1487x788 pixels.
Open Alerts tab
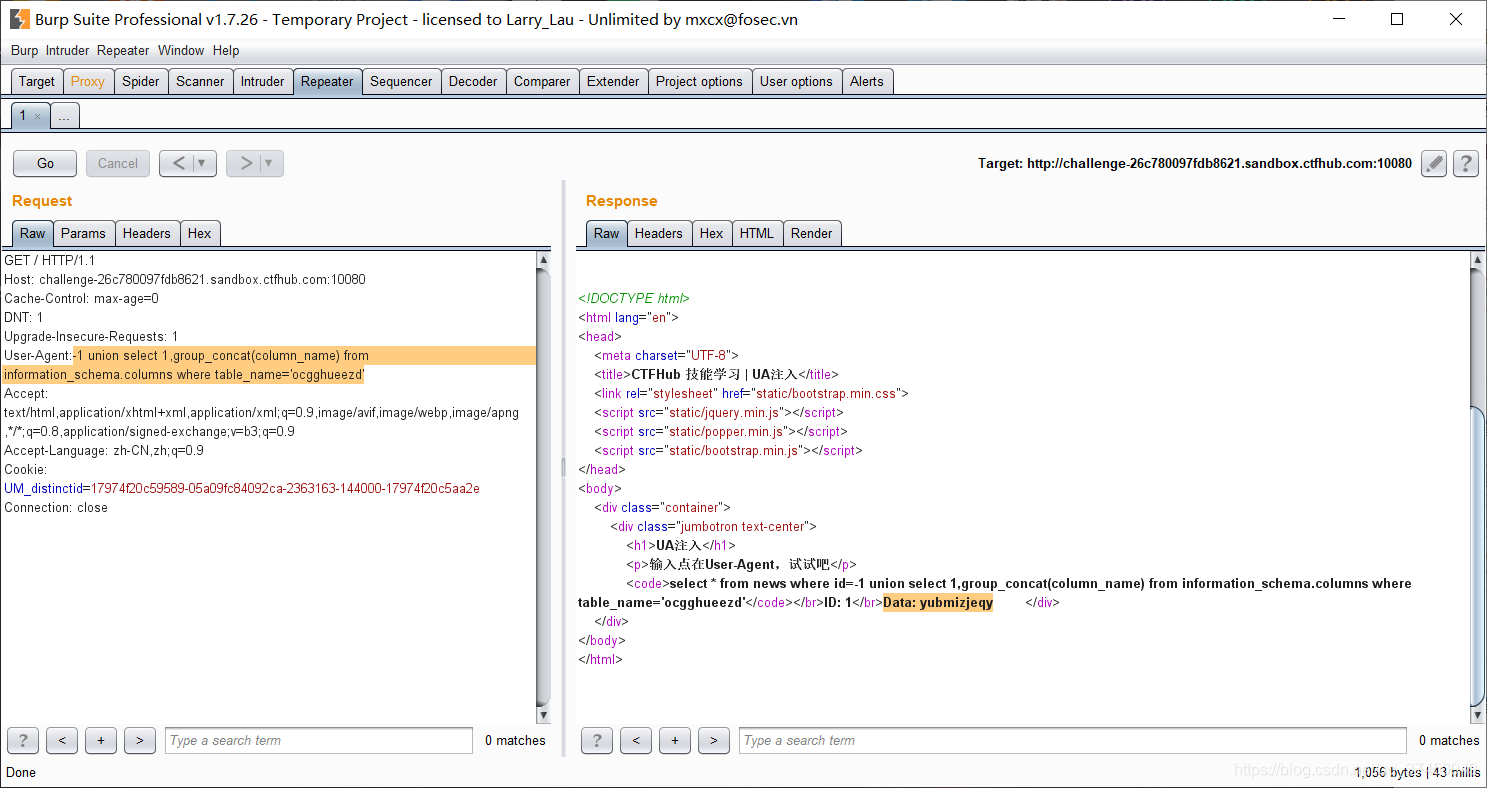[x=867, y=81]
